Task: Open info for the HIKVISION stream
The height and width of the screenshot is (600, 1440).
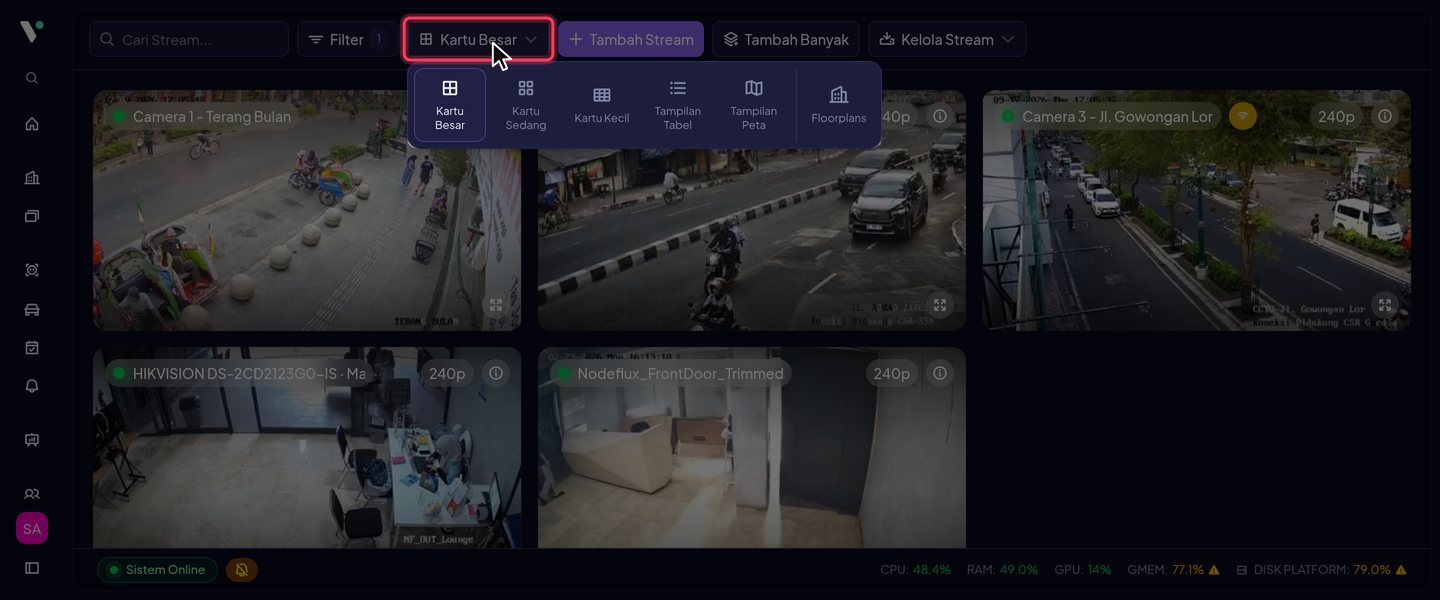Action: point(496,373)
